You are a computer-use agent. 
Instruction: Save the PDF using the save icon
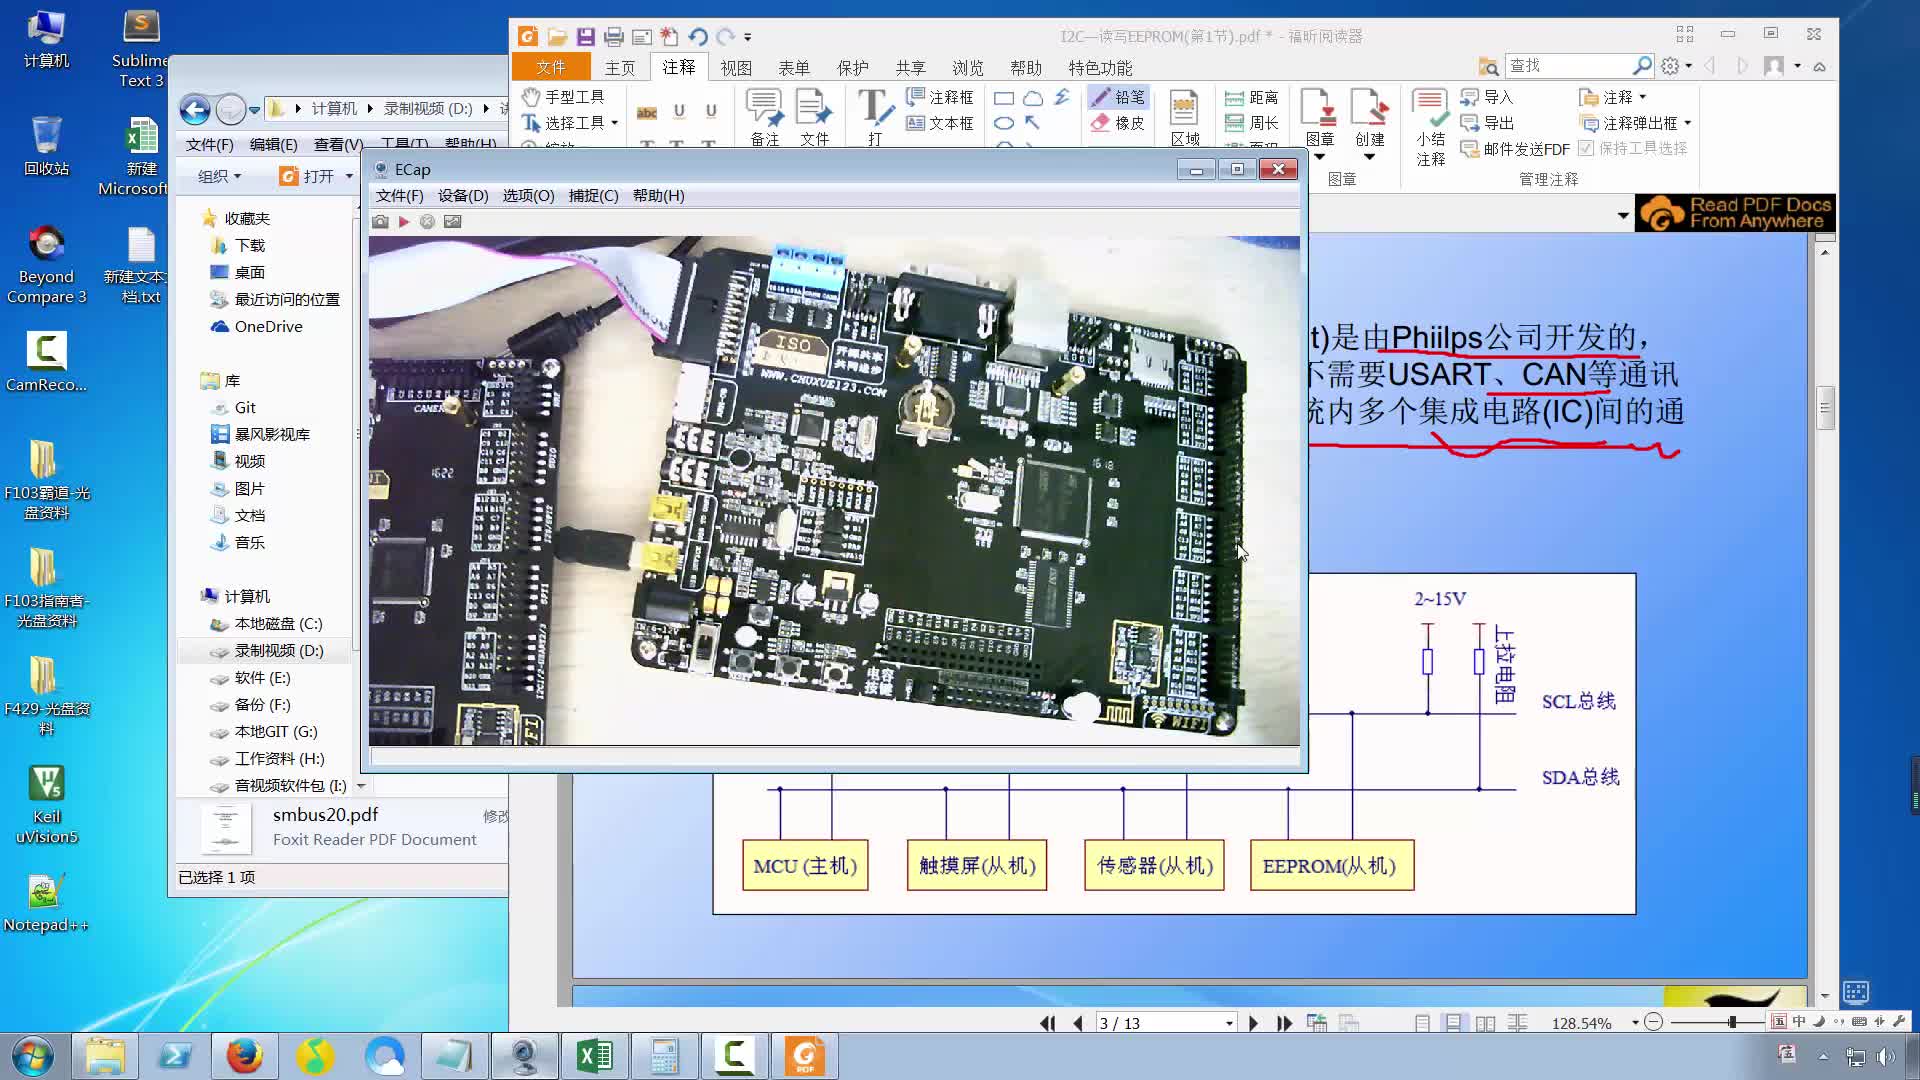[585, 36]
